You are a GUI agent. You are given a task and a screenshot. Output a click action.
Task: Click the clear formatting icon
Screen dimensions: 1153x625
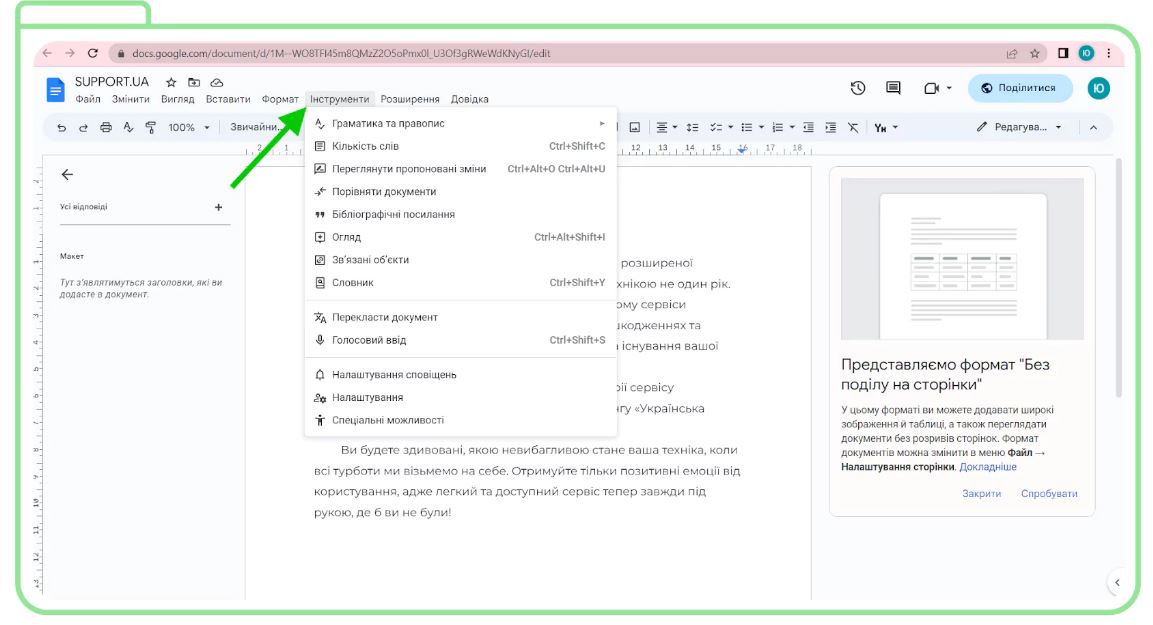pyautogui.click(x=853, y=127)
